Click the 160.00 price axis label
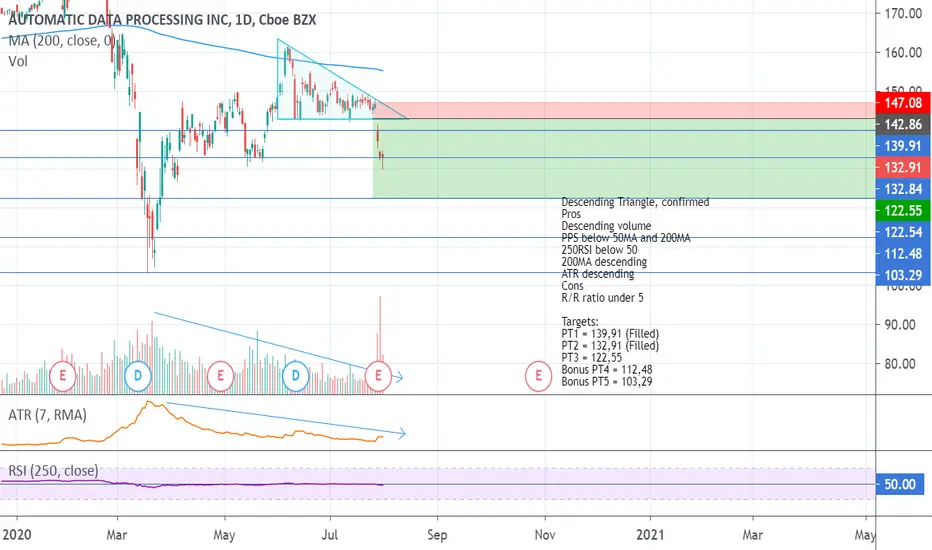The height and width of the screenshot is (550, 932). click(903, 52)
